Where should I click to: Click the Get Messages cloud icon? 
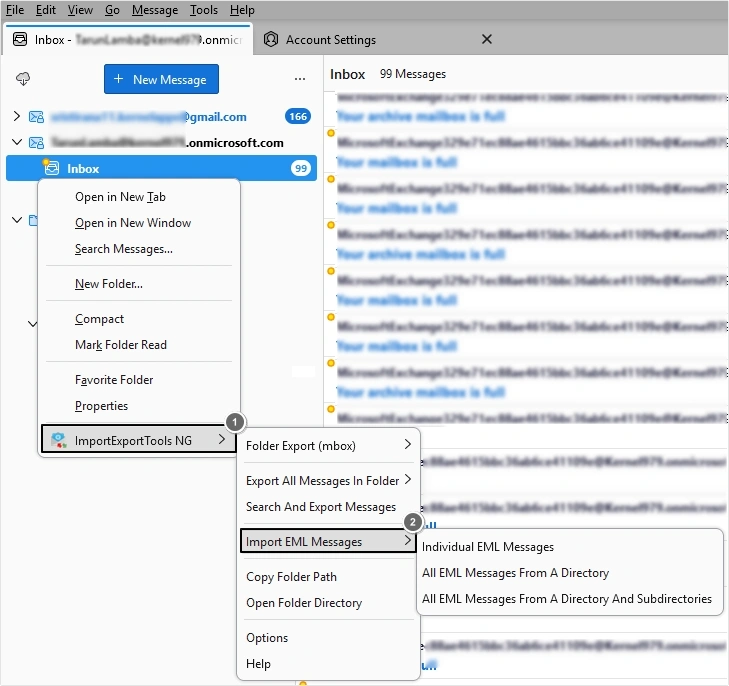coord(23,79)
